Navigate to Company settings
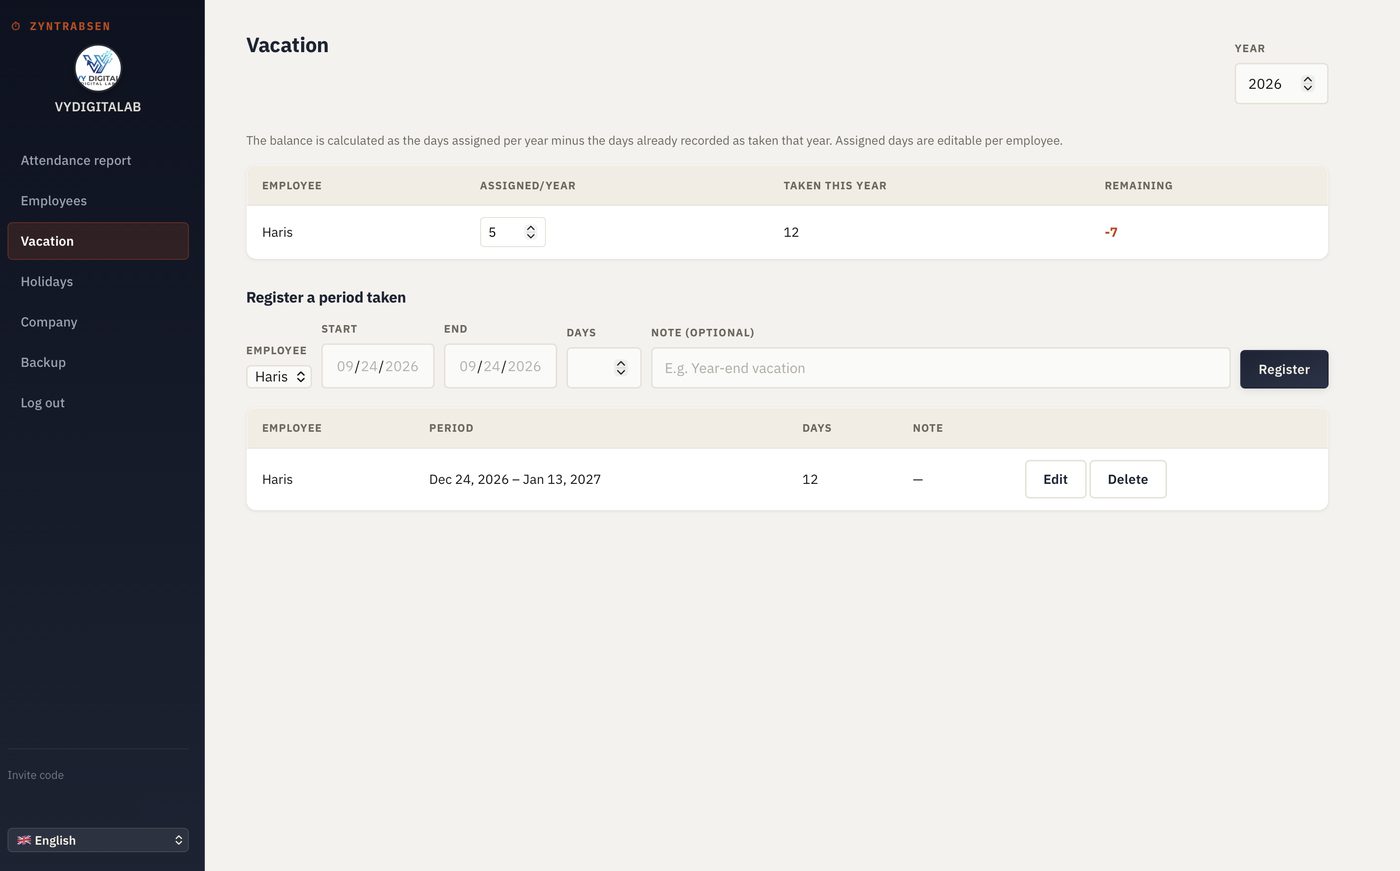 [x=98, y=322]
